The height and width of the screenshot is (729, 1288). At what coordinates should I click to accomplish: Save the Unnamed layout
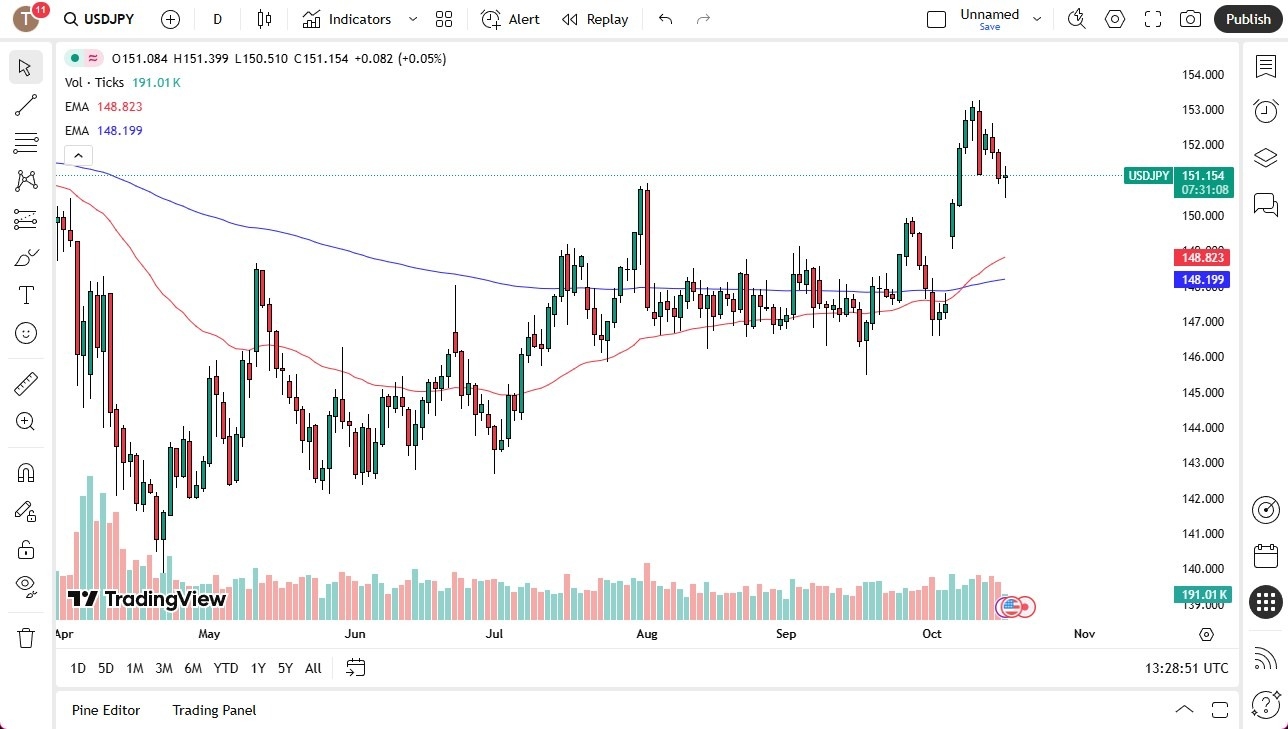[x=989, y=27]
